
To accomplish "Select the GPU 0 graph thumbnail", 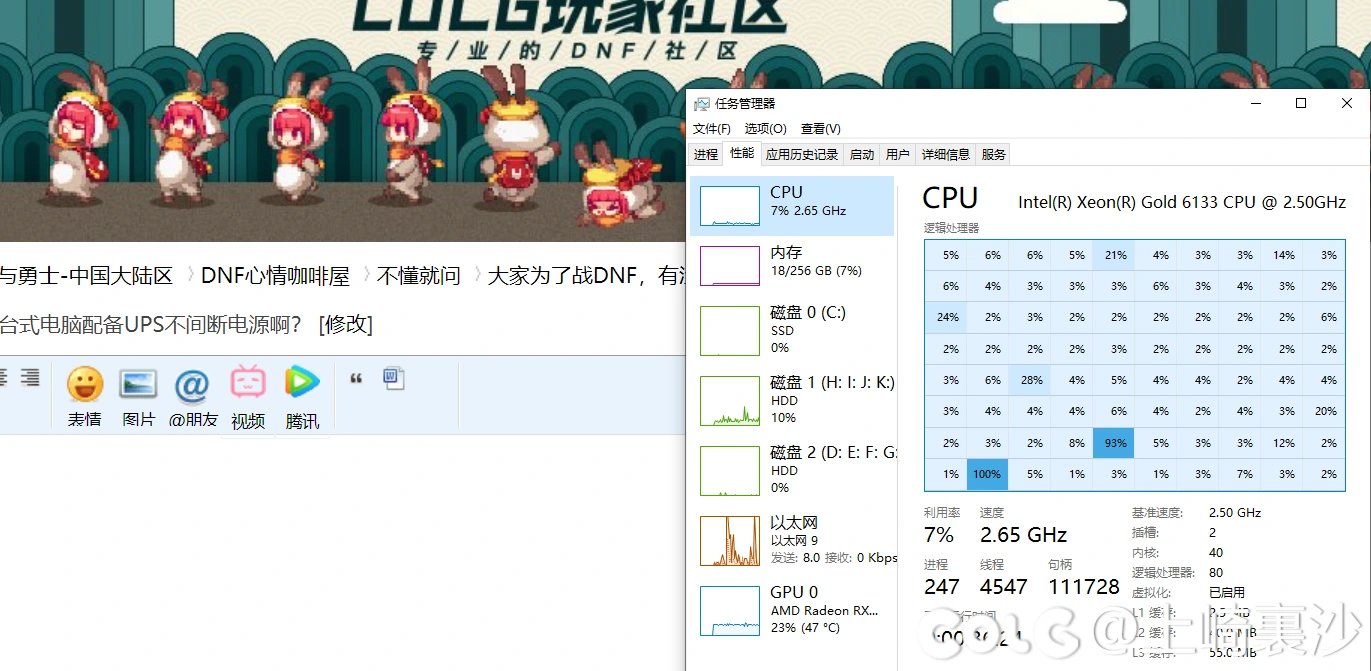I will click(x=730, y=610).
